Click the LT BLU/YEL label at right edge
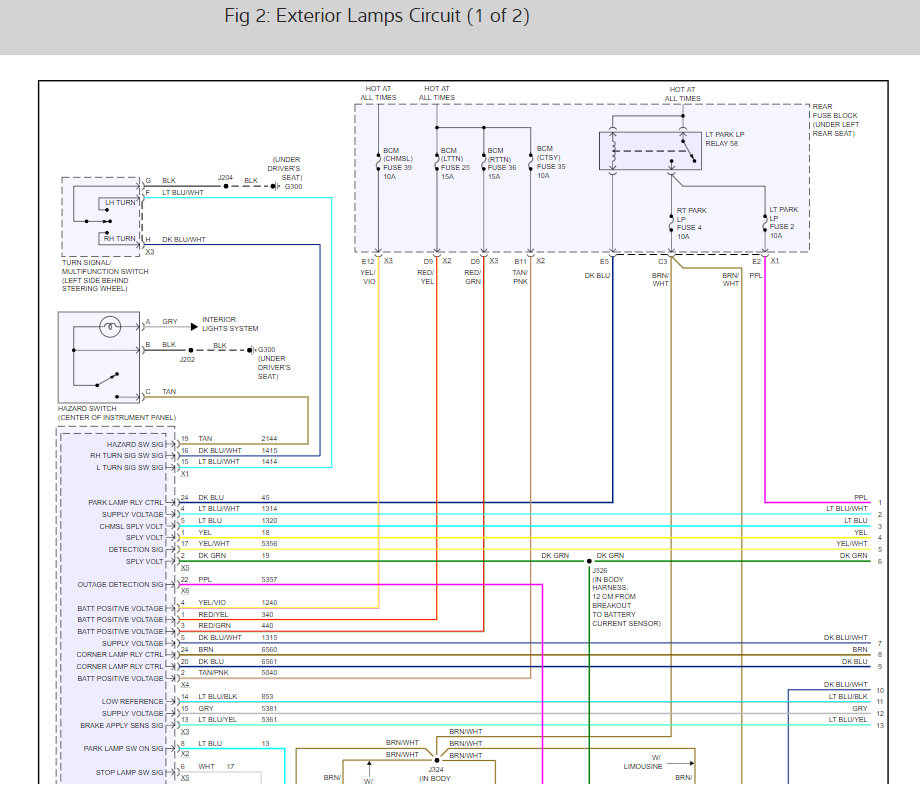The image size is (920, 808). (848, 720)
